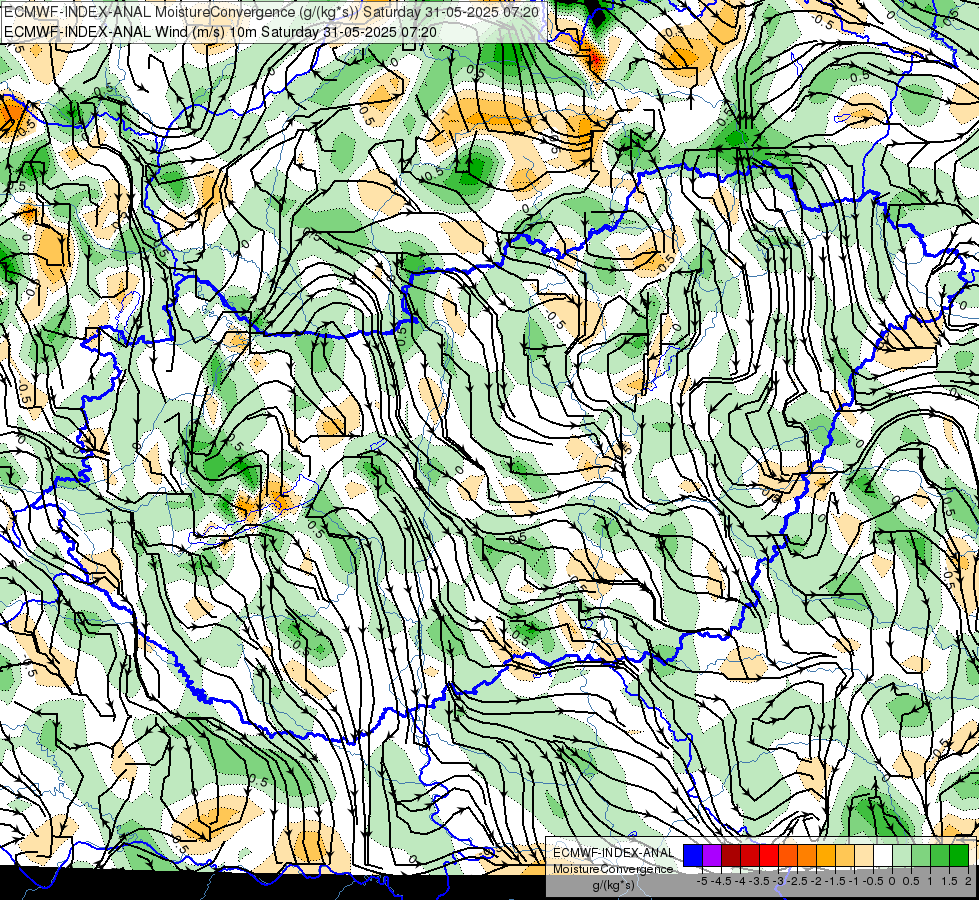The image size is (979, 900).
Task: Click the blue legend swatch left of -5
Action: [x=693, y=855]
